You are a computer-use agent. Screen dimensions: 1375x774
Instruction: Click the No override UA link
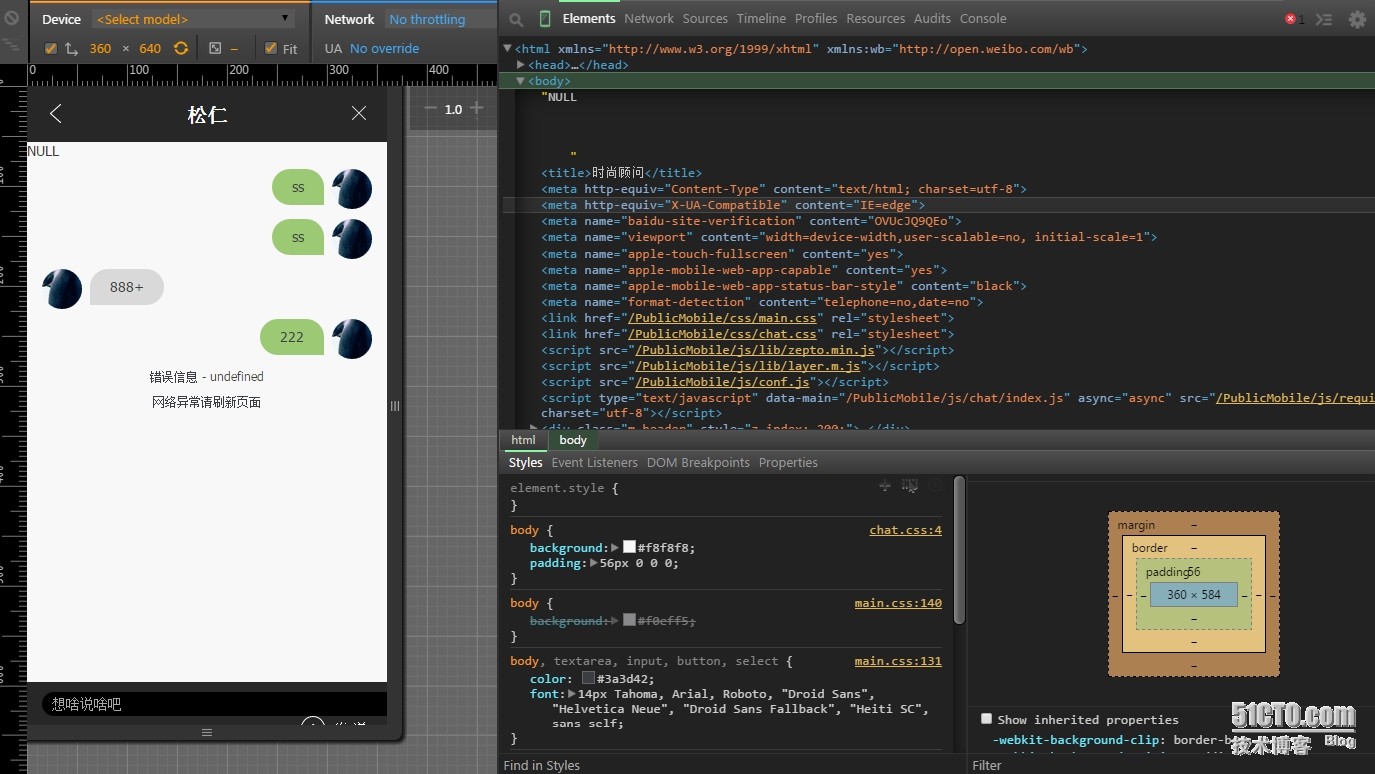[384, 48]
